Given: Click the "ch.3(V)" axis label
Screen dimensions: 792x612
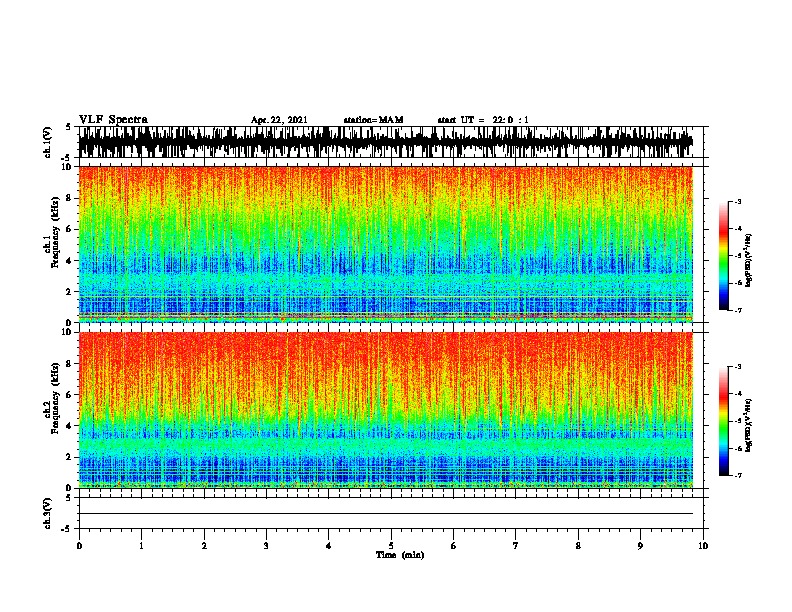Looking at the screenshot, I should click(47, 514).
